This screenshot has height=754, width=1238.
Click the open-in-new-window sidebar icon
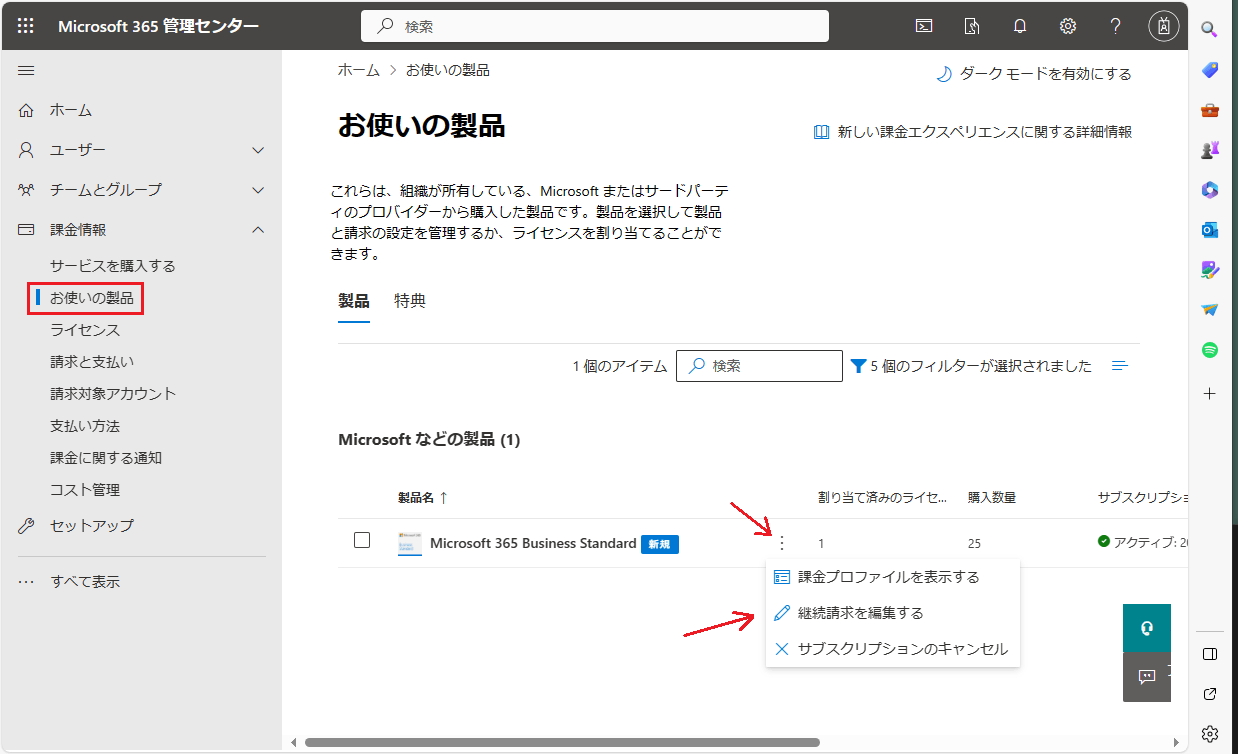pyautogui.click(x=1210, y=694)
